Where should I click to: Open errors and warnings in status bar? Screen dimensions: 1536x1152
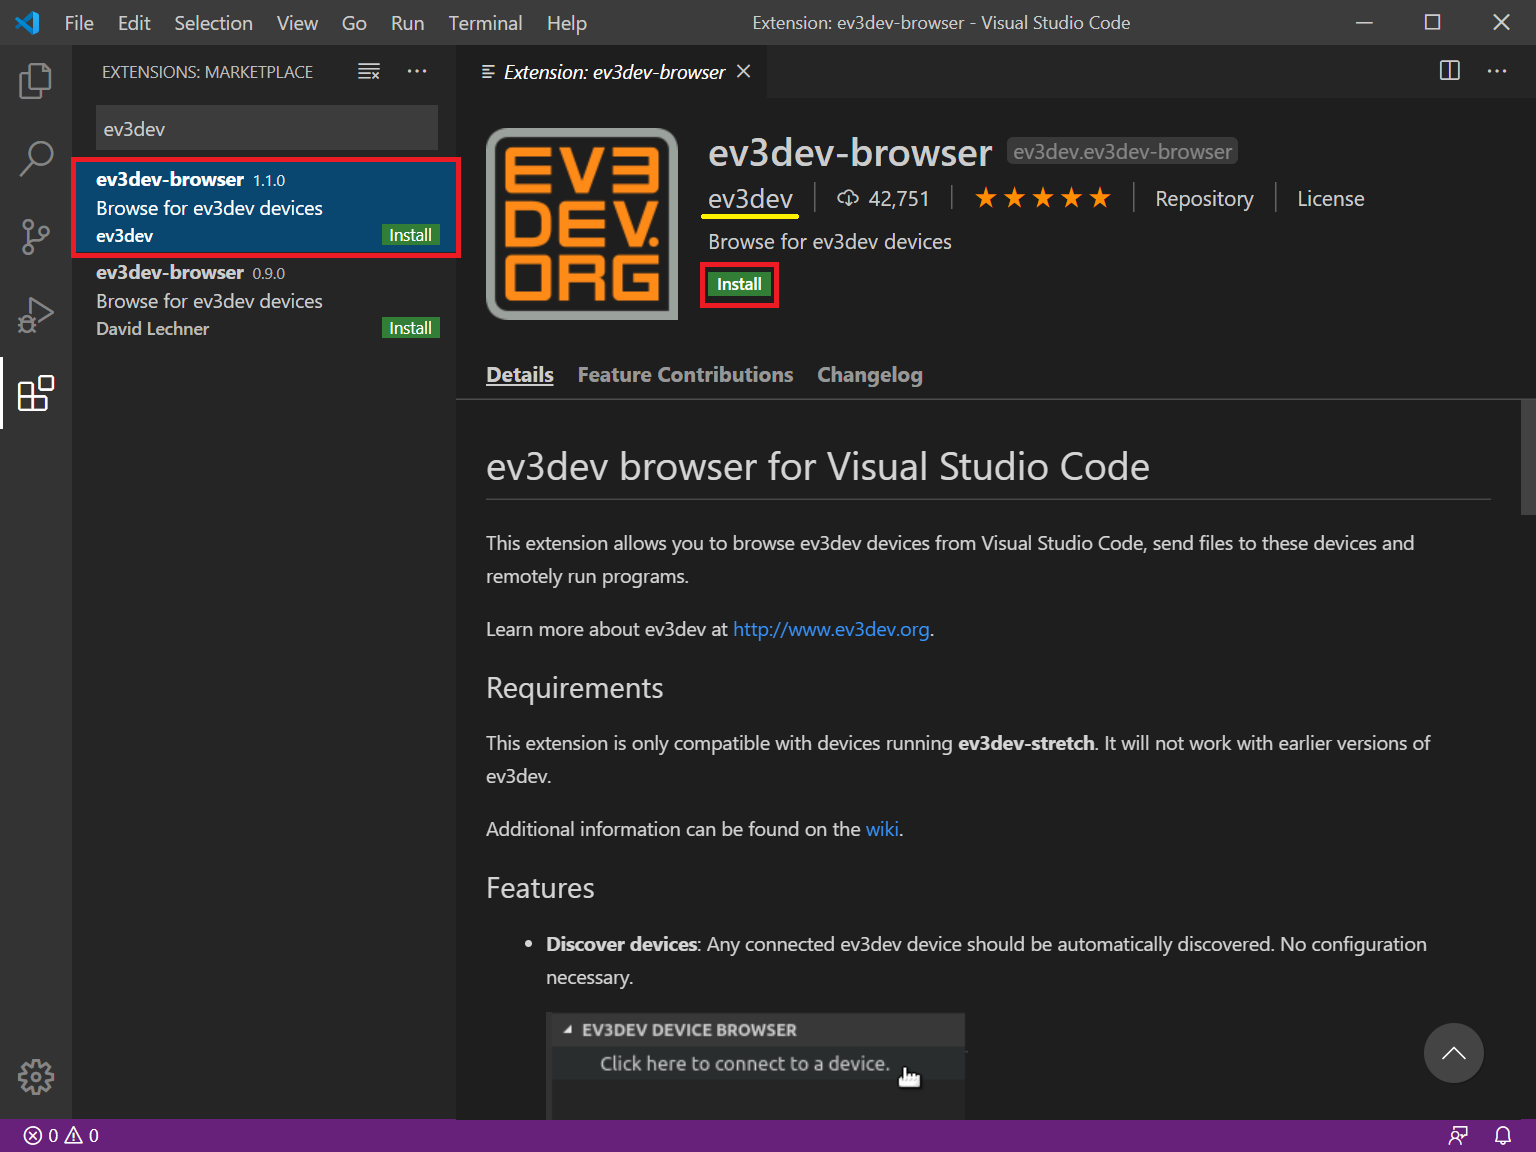[x=62, y=1135]
